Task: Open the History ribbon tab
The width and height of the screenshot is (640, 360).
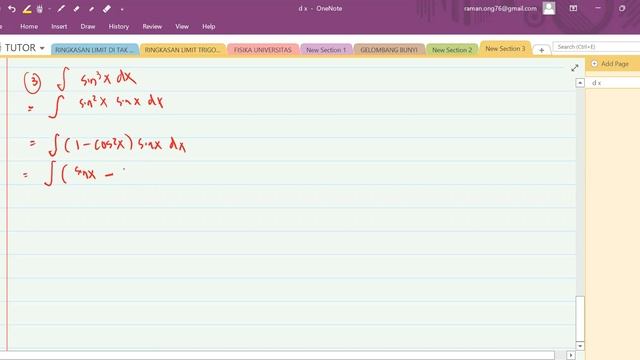Action: point(119,27)
